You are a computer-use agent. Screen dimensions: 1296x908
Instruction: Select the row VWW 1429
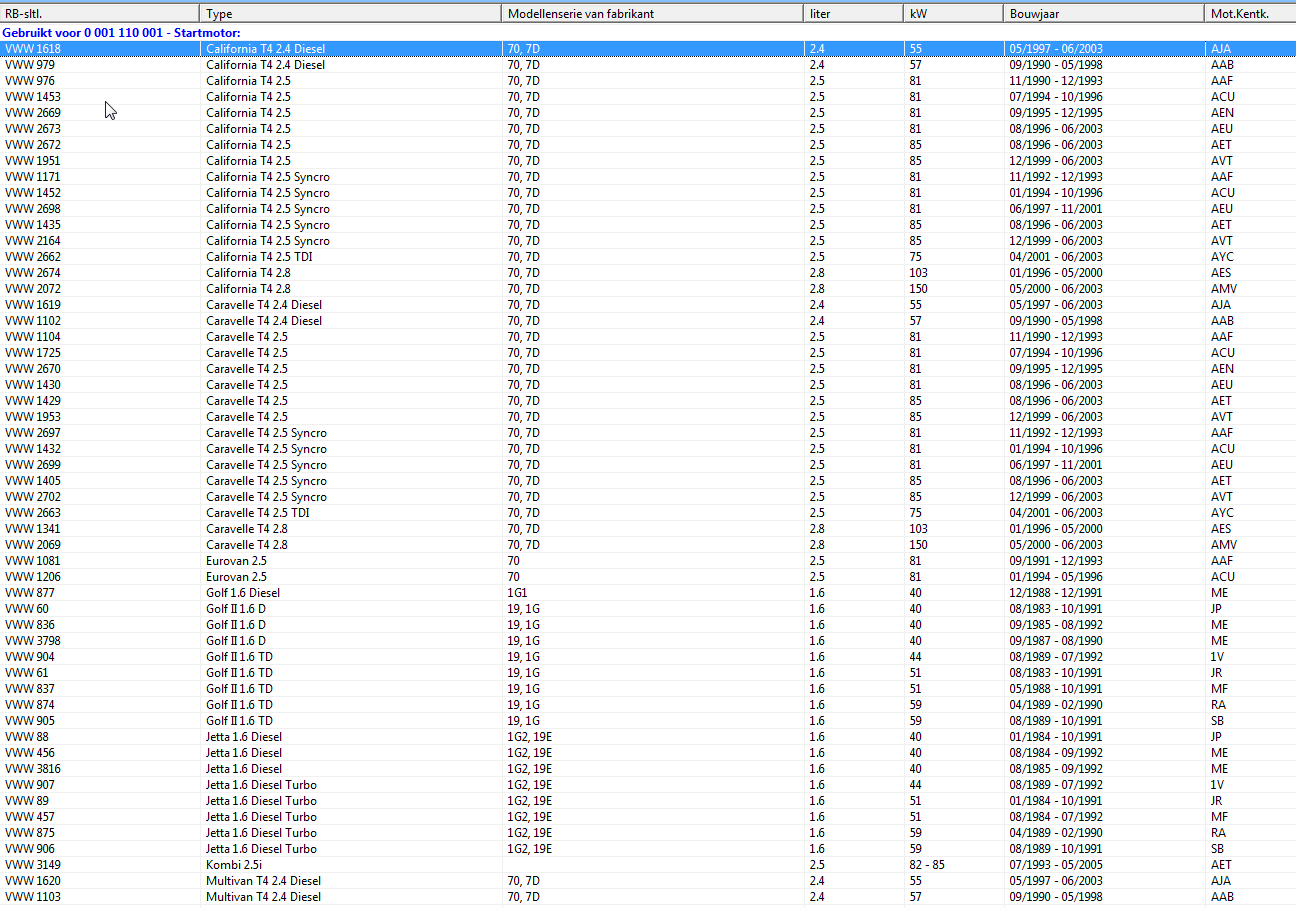click(648, 401)
